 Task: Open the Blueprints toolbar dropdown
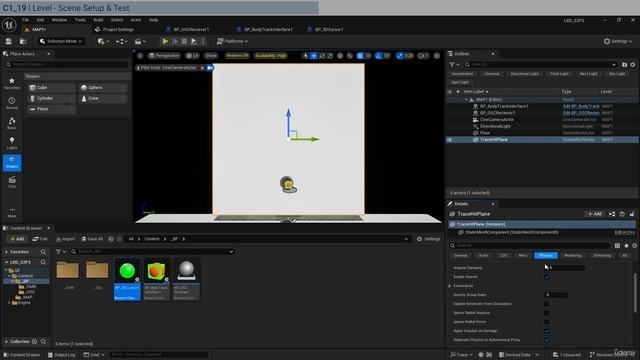[121, 41]
